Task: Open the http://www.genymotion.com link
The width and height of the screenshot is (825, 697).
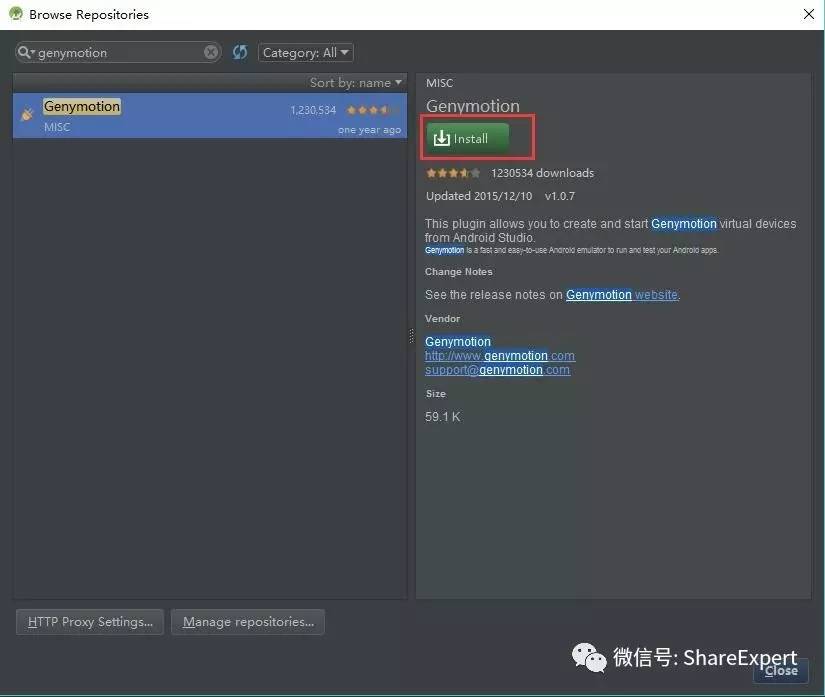Action: click(500, 356)
